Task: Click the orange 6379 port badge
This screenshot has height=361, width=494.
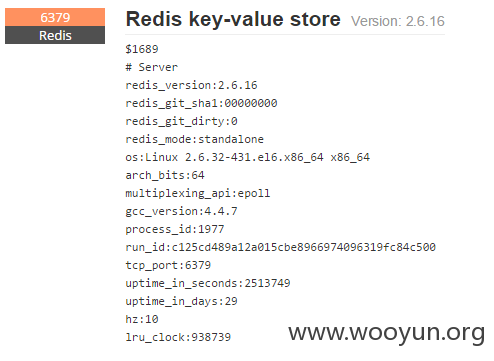Action: pos(55,17)
